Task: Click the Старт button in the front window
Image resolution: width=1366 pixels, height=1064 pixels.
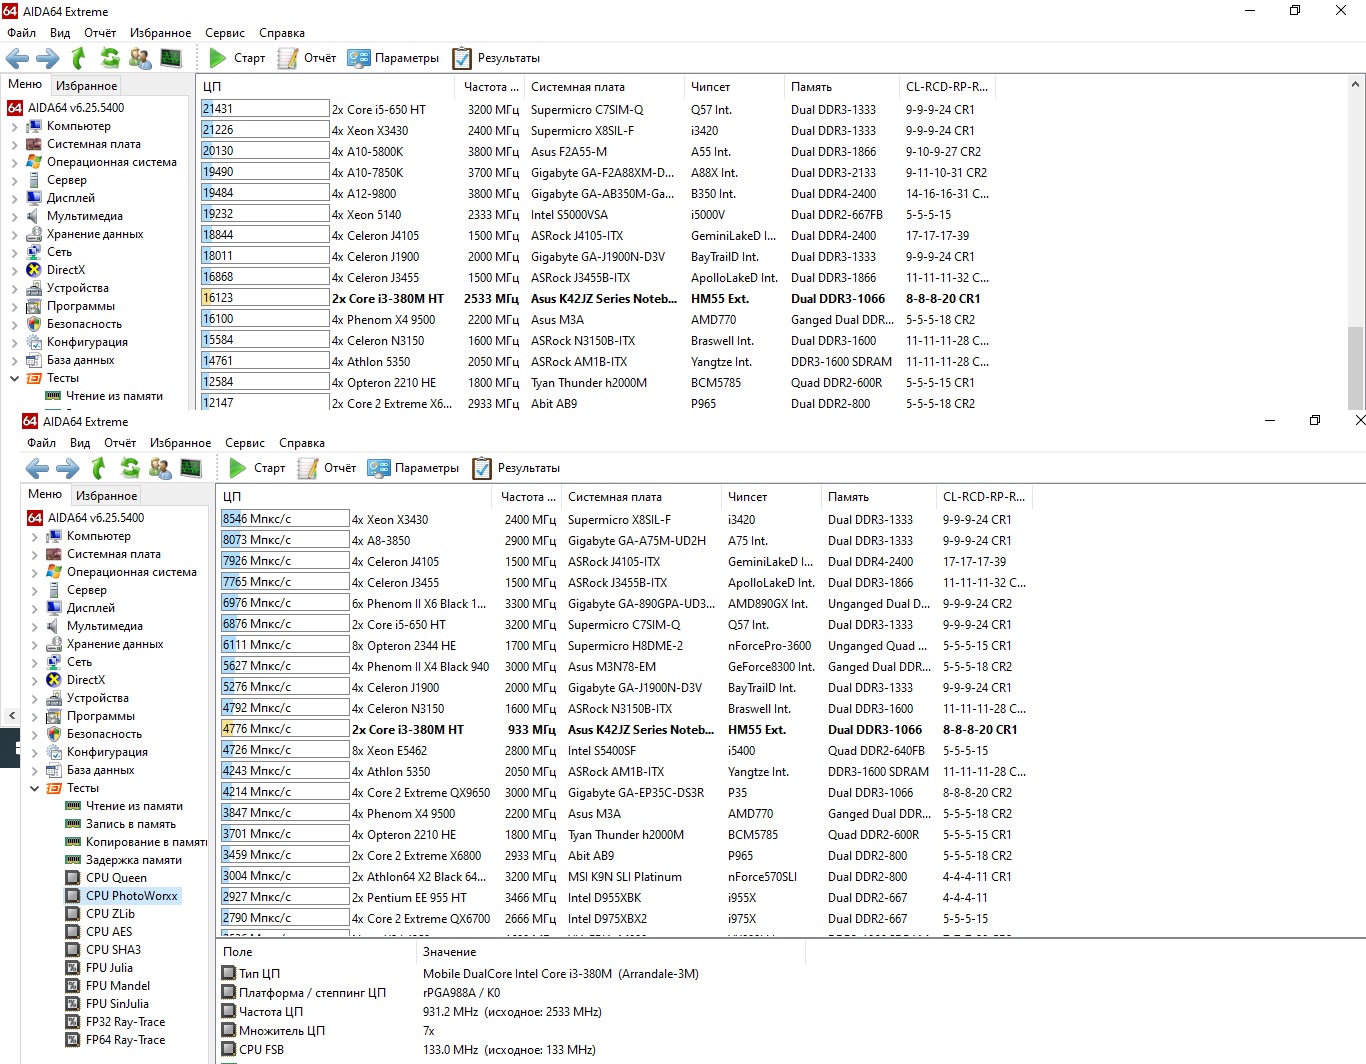Action: click(258, 468)
